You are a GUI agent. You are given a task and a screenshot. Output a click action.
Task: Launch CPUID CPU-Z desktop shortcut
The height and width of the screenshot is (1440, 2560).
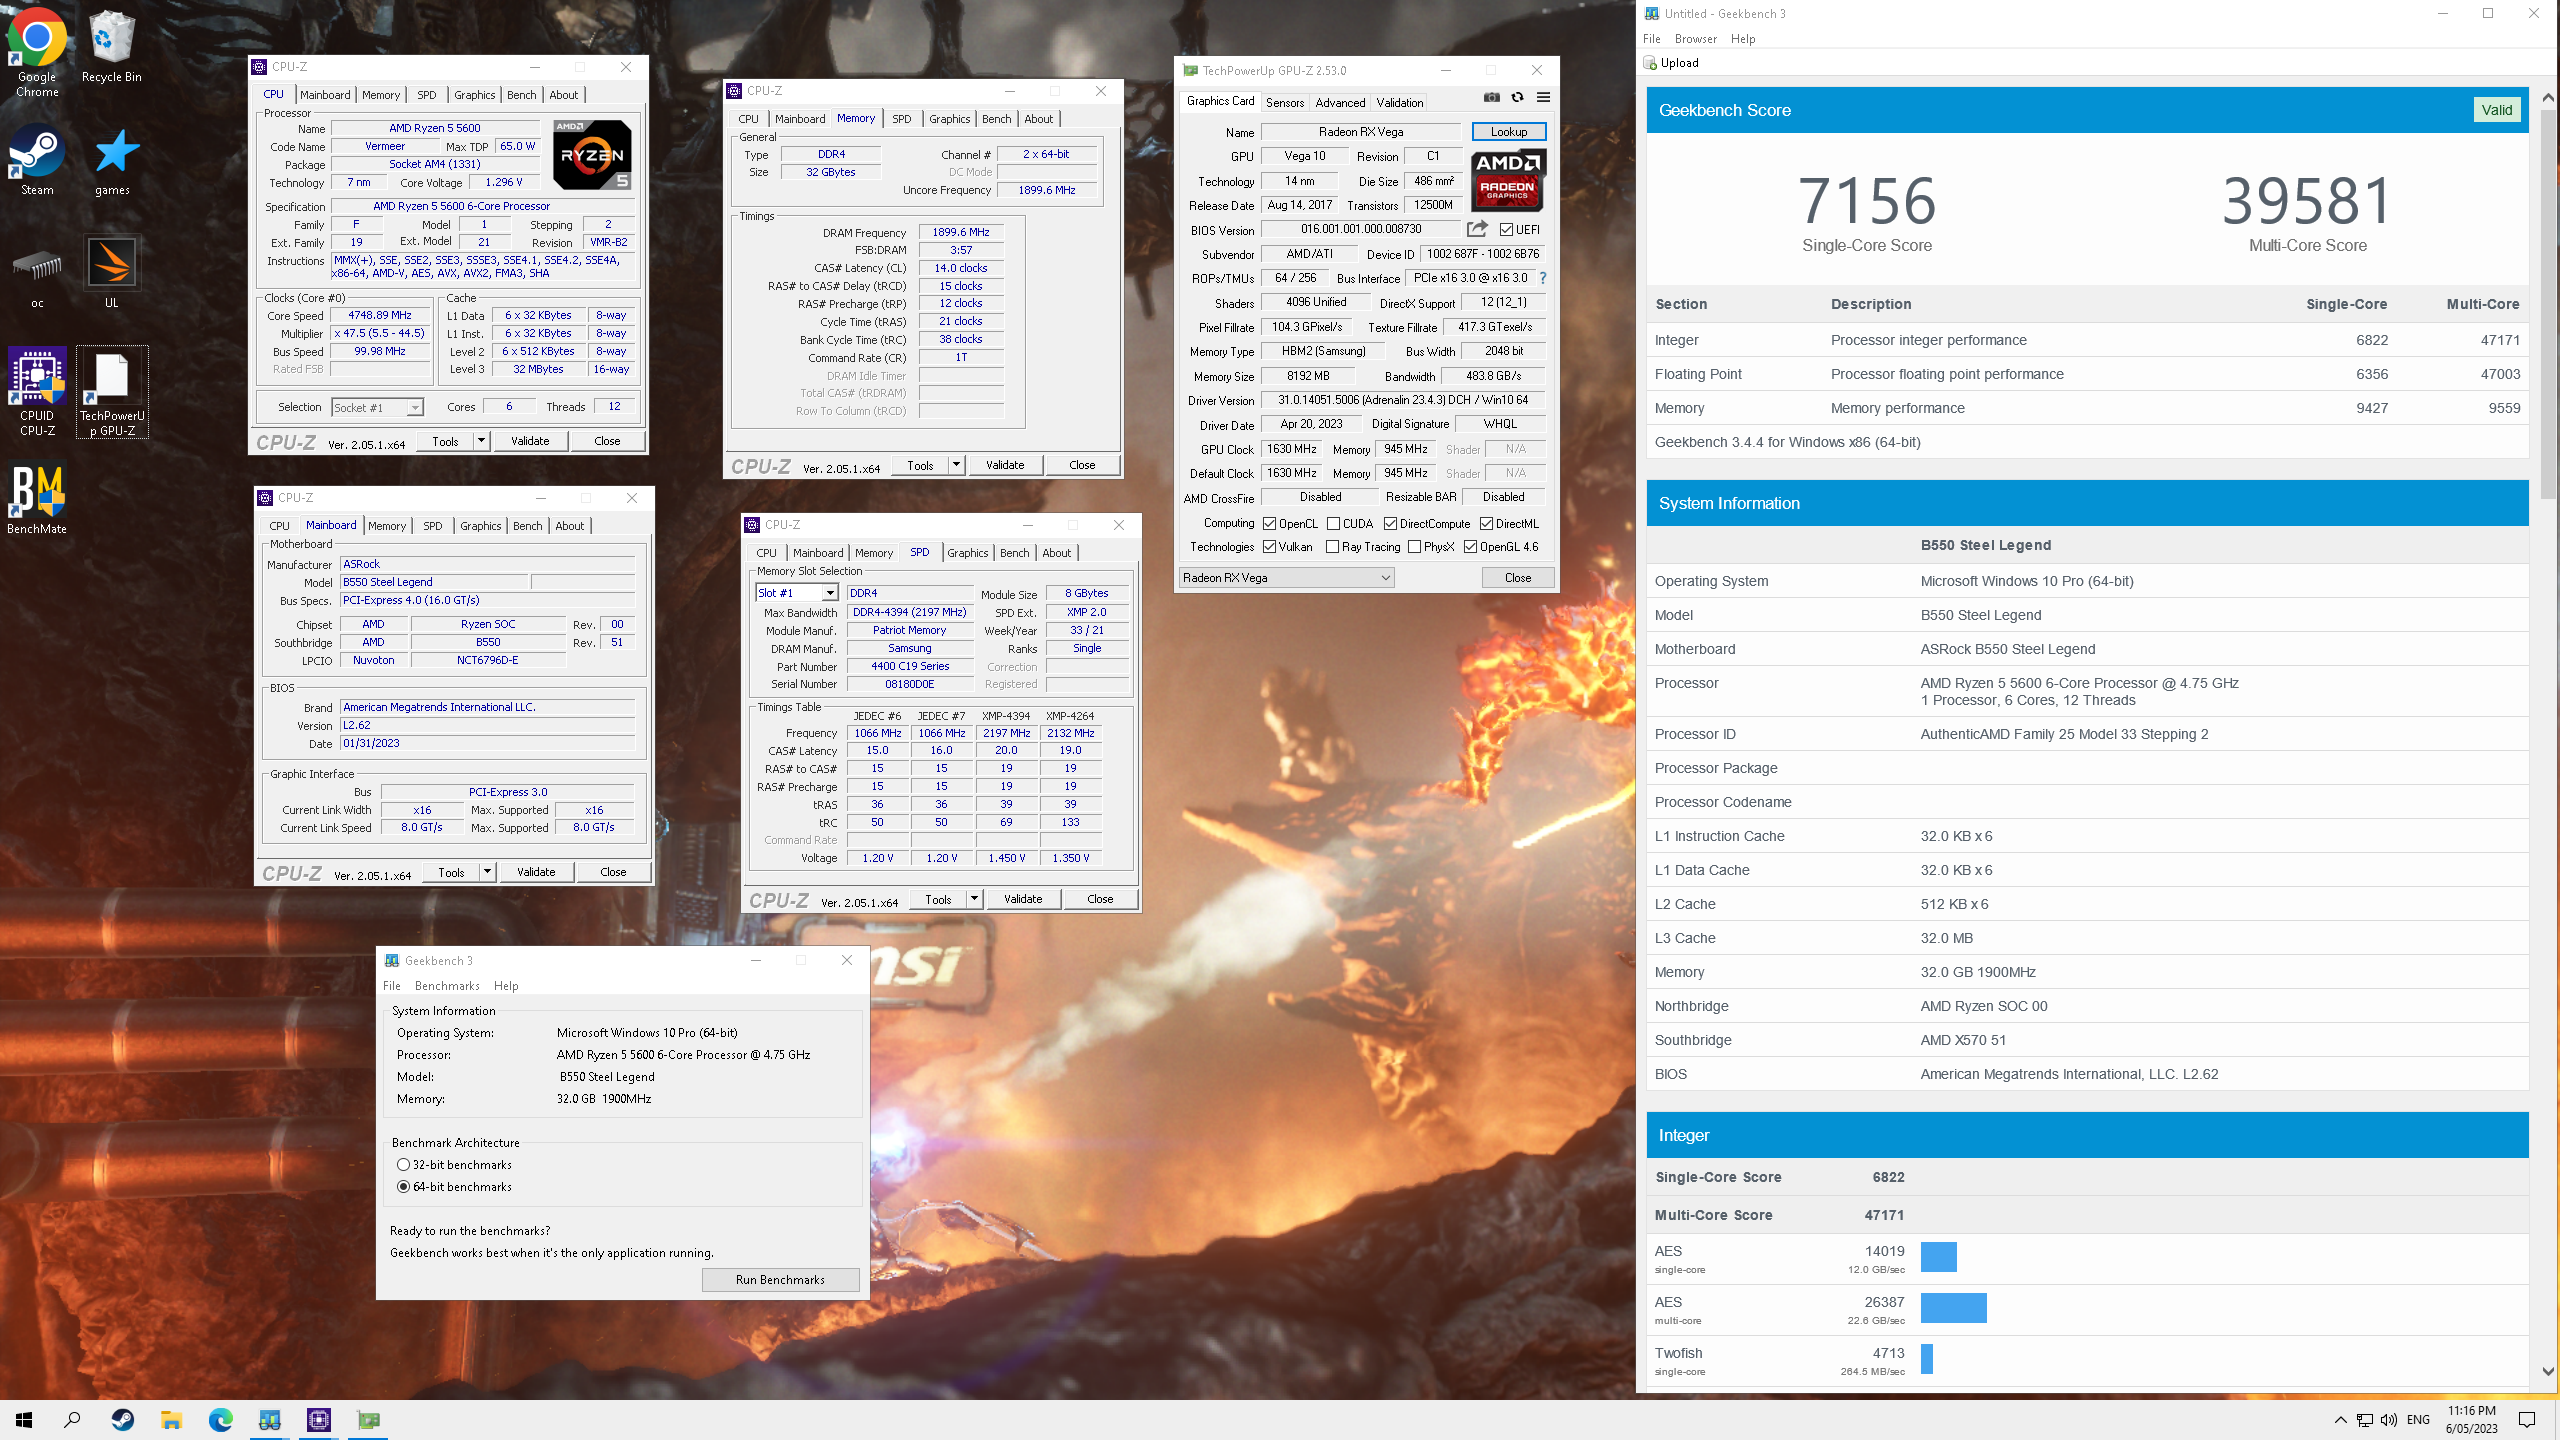37,393
